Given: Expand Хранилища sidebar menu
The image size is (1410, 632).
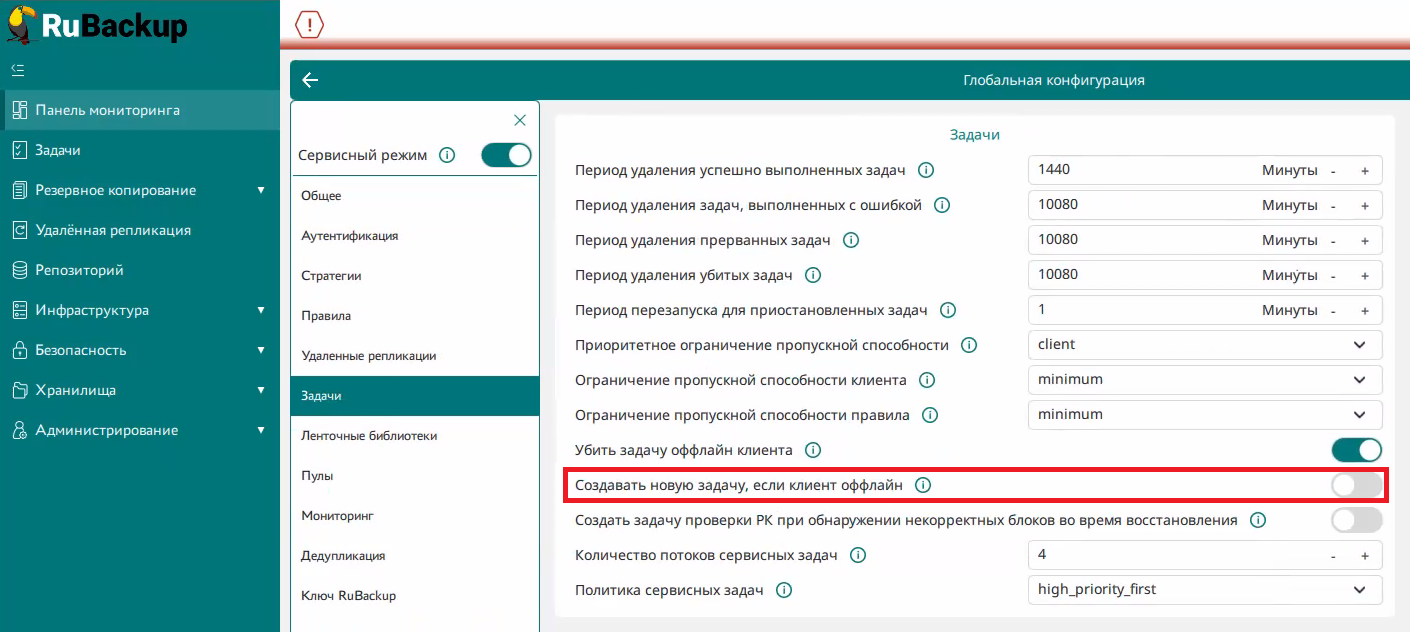Looking at the screenshot, I should pyautogui.click(x=261, y=390).
